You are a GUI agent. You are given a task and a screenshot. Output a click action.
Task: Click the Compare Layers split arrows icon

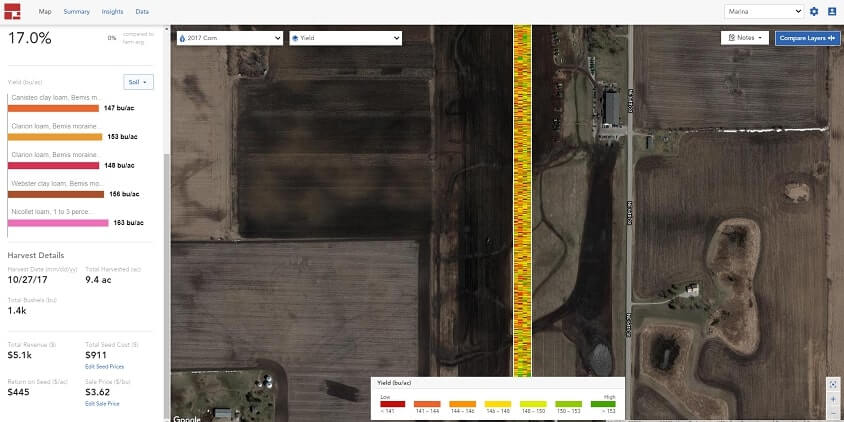(x=832, y=38)
